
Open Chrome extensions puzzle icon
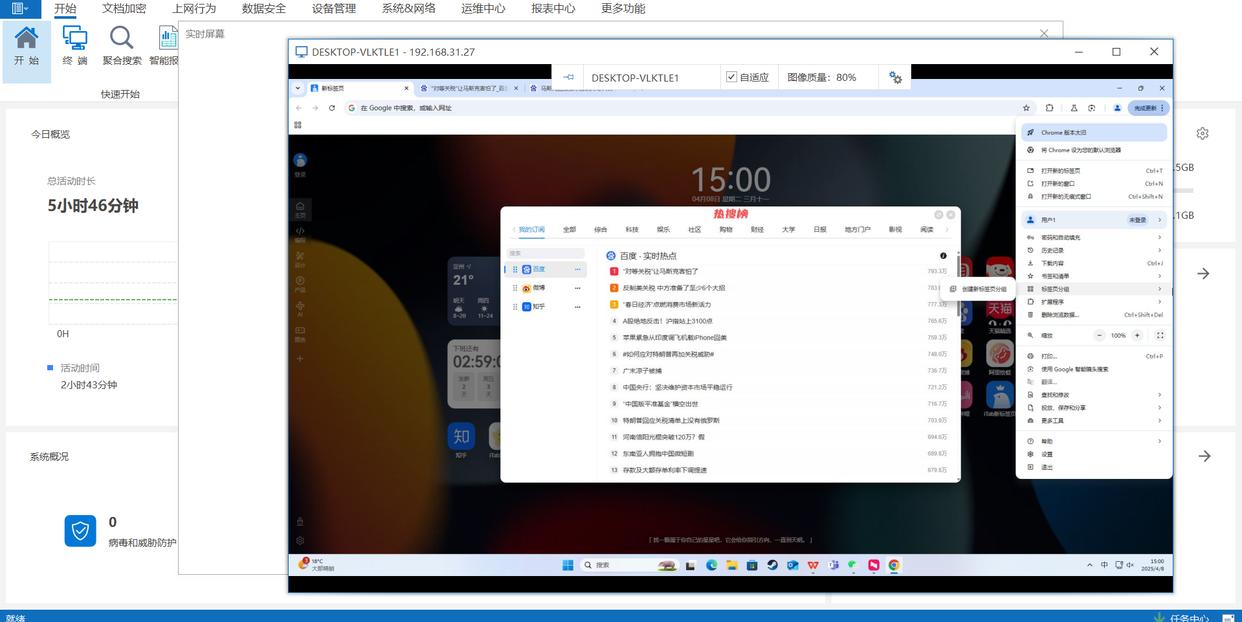pos(1050,107)
